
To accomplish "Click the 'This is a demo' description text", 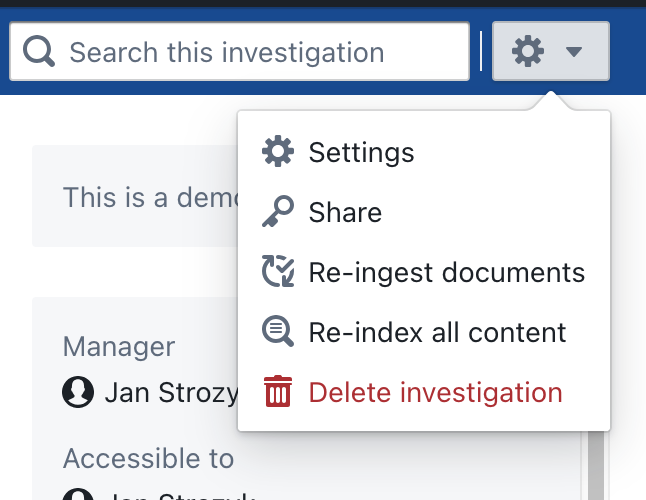I will coord(150,197).
